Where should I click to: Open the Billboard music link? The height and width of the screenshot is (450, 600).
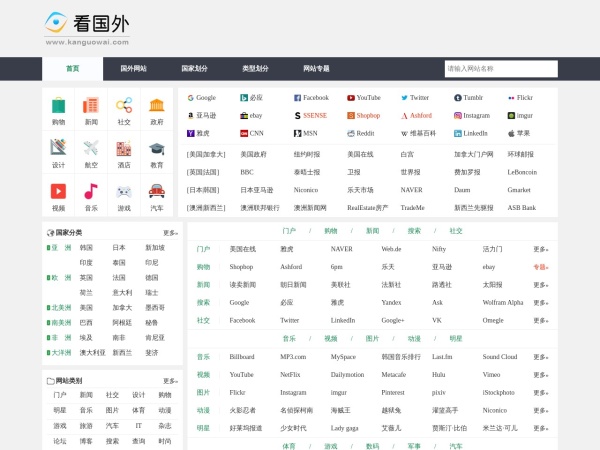(x=242, y=357)
